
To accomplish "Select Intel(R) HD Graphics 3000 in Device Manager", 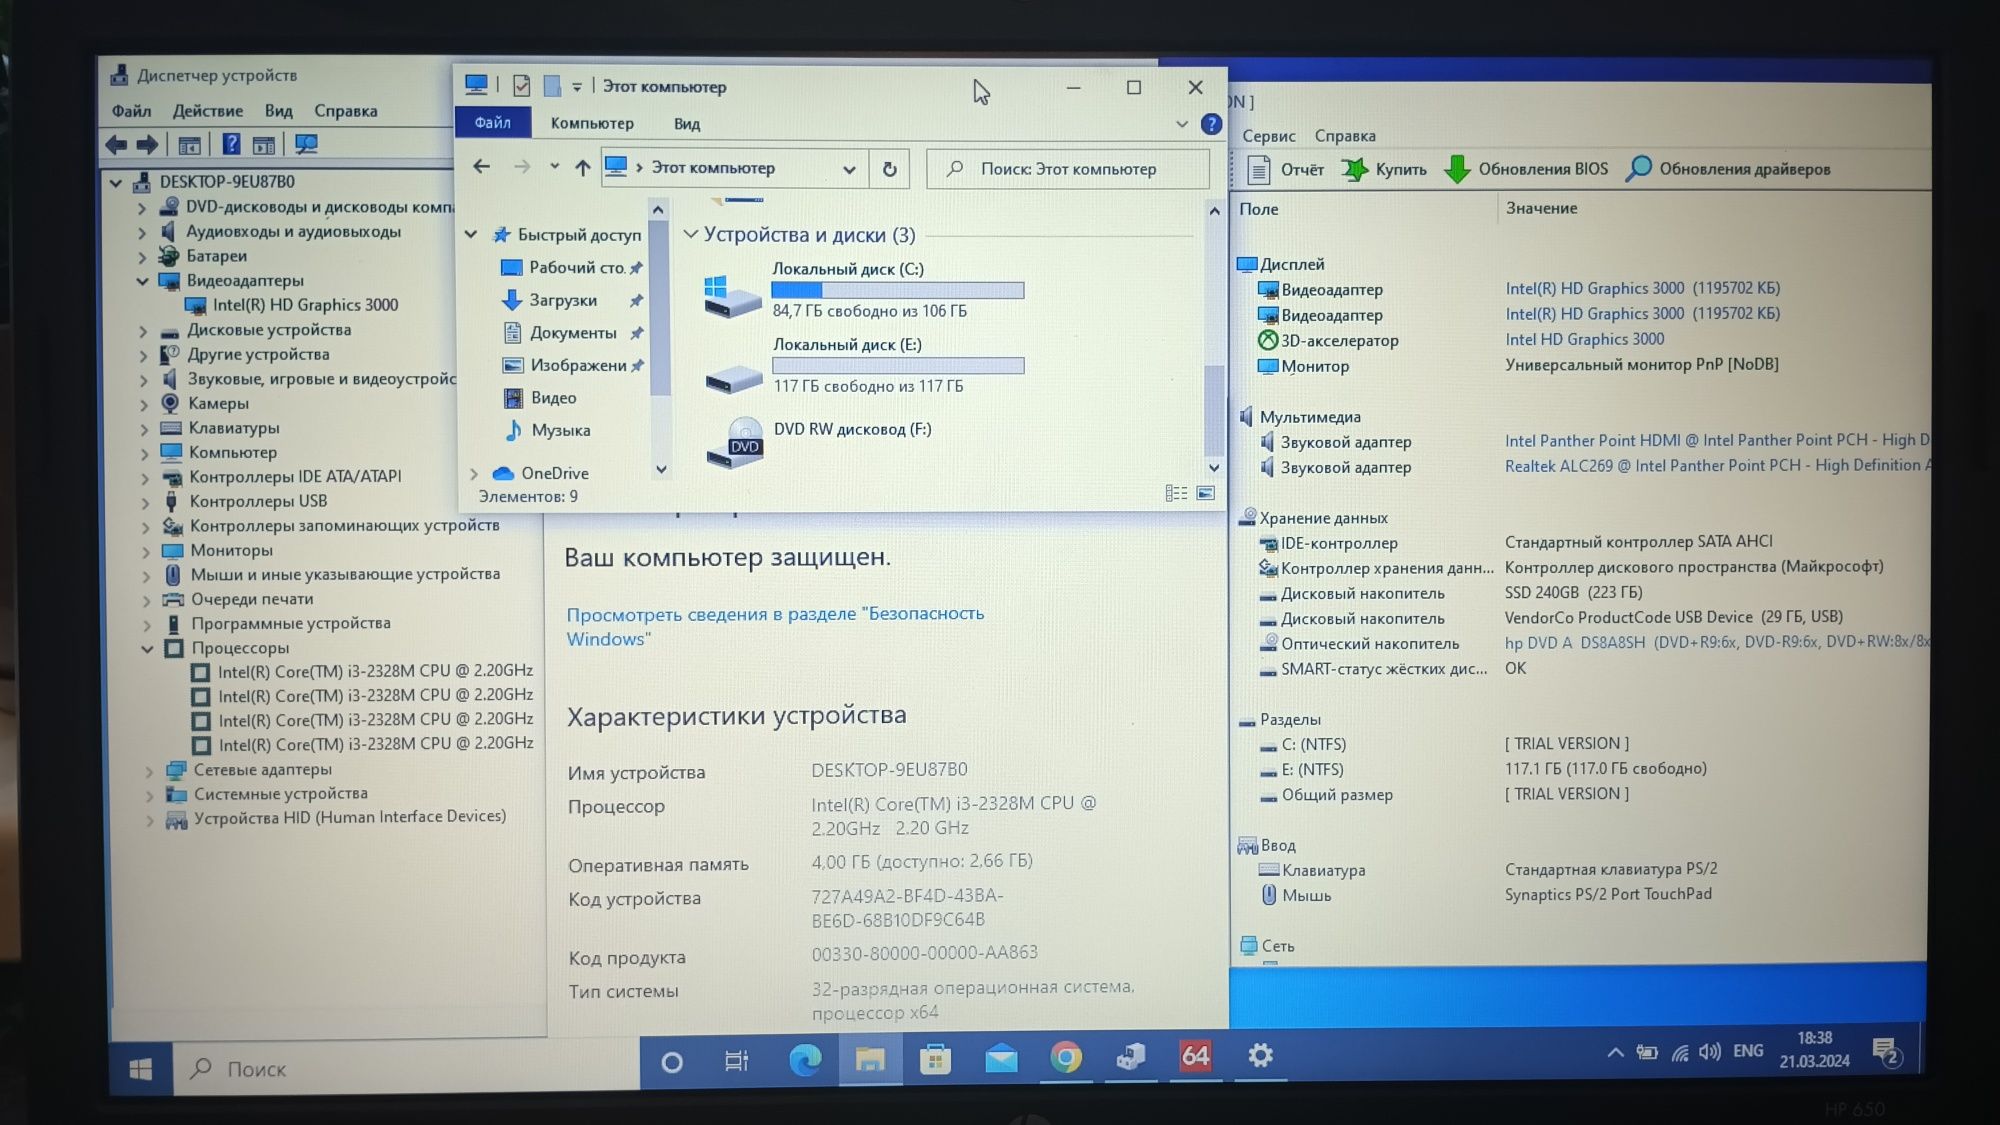I will (x=305, y=305).
